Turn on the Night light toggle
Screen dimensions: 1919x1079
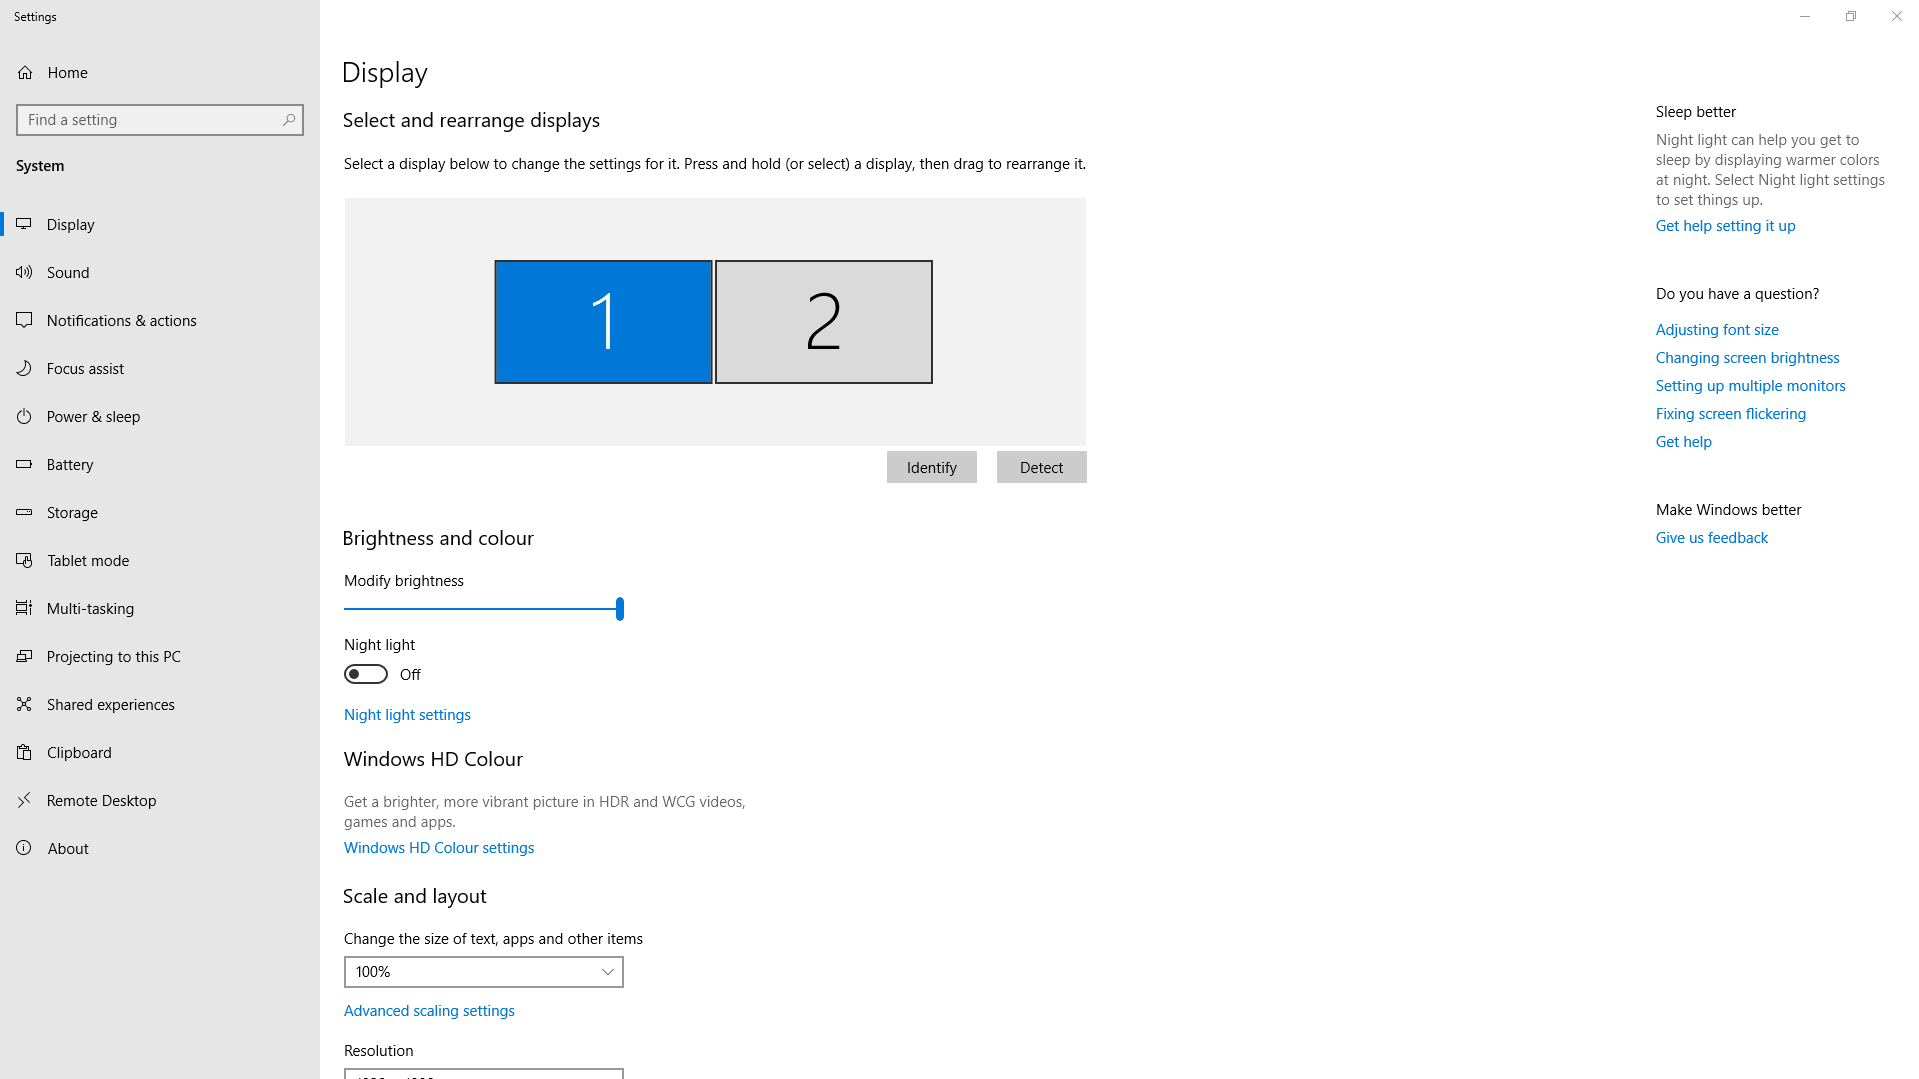(x=366, y=674)
